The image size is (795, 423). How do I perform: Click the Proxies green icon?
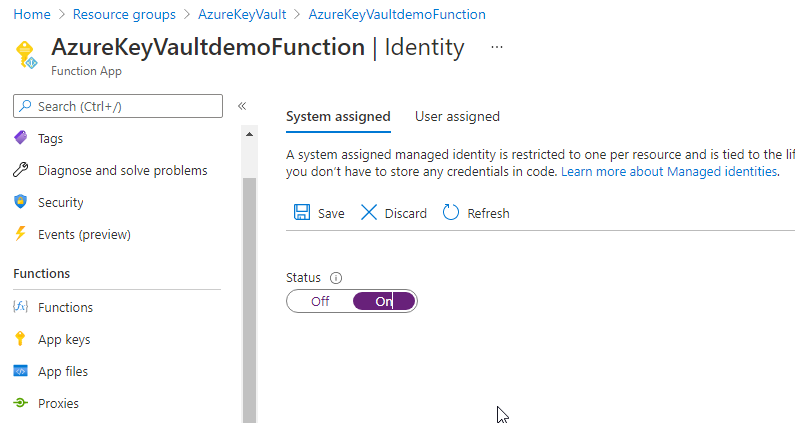(x=20, y=403)
